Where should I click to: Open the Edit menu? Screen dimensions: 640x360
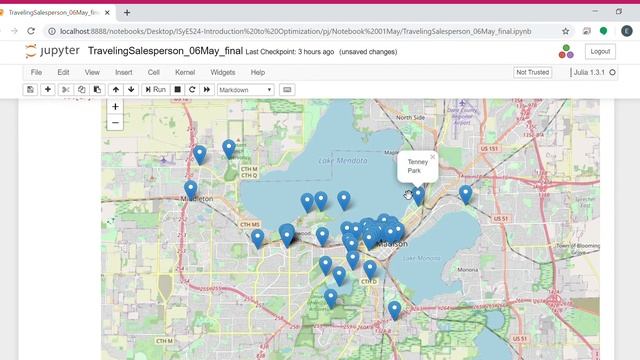pyautogui.click(x=63, y=72)
